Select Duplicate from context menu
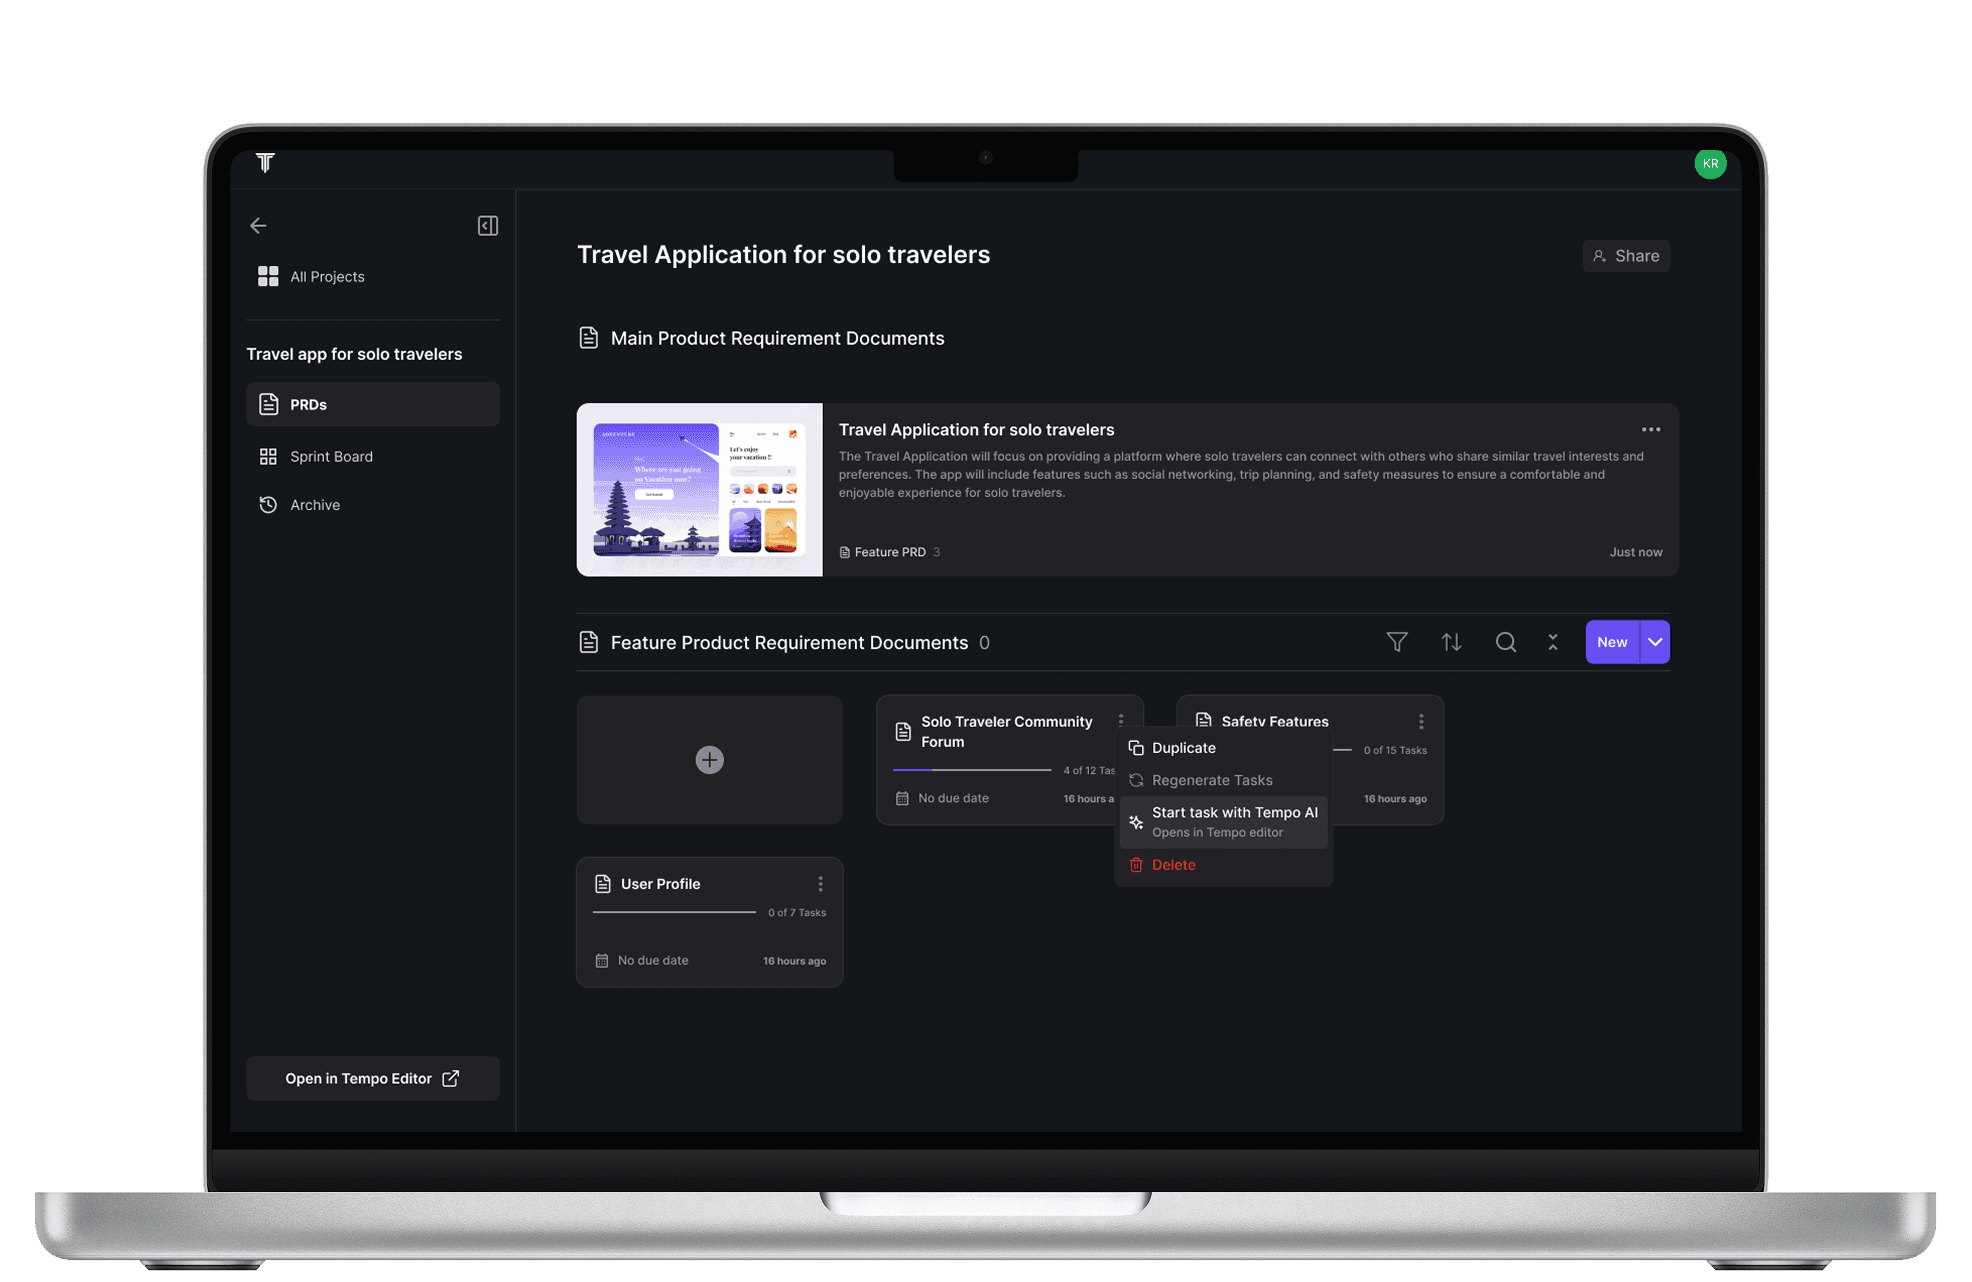Image resolution: width=1972 pixels, height=1282 pixels. tap(1184, 748)
